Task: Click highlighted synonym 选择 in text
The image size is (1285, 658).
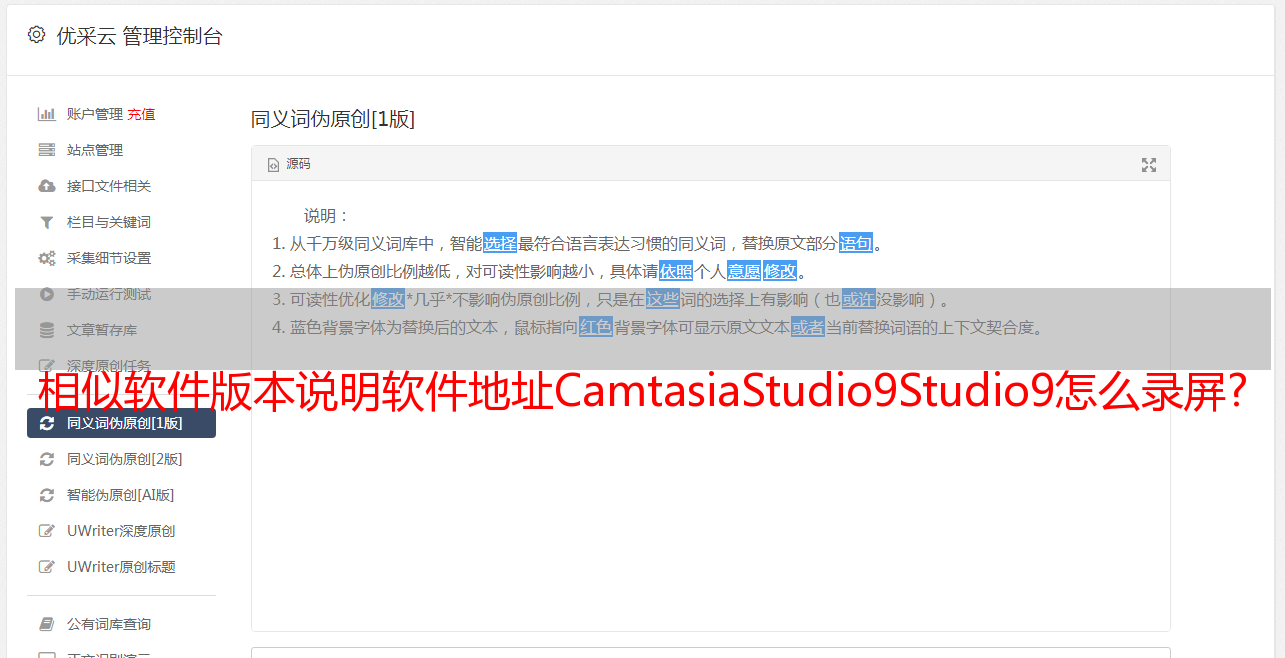Action: [x=500, y=243]
